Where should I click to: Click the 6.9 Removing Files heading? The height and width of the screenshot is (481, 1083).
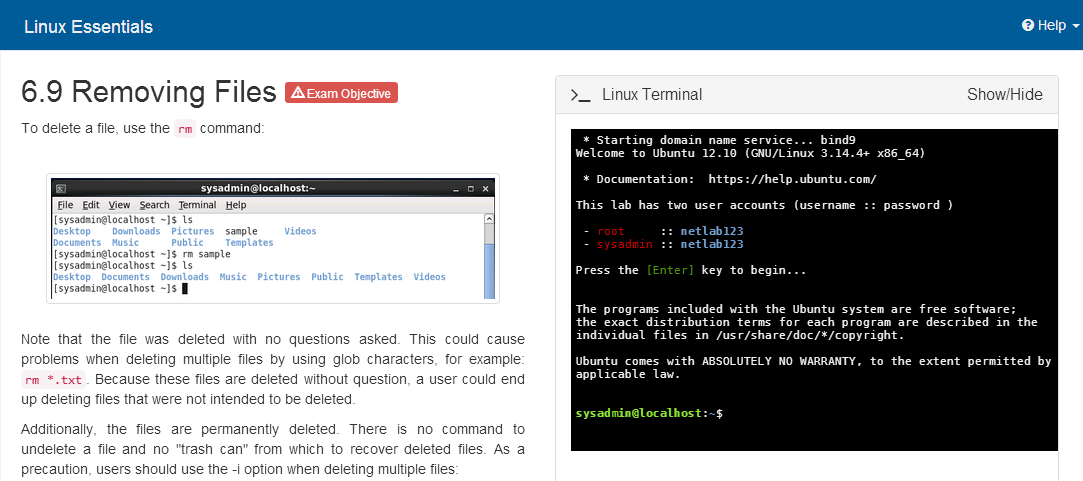[149, 93]
